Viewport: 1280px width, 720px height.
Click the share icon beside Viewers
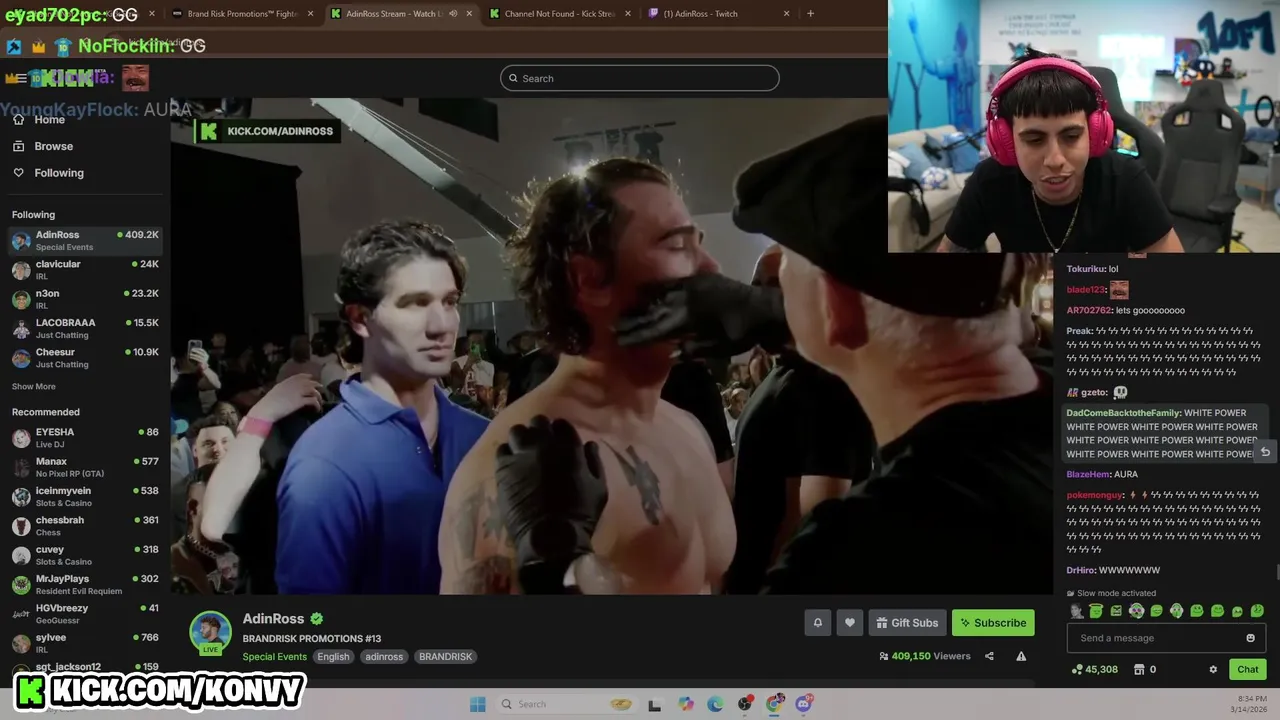pyautogui.click(x=989, y=656)
